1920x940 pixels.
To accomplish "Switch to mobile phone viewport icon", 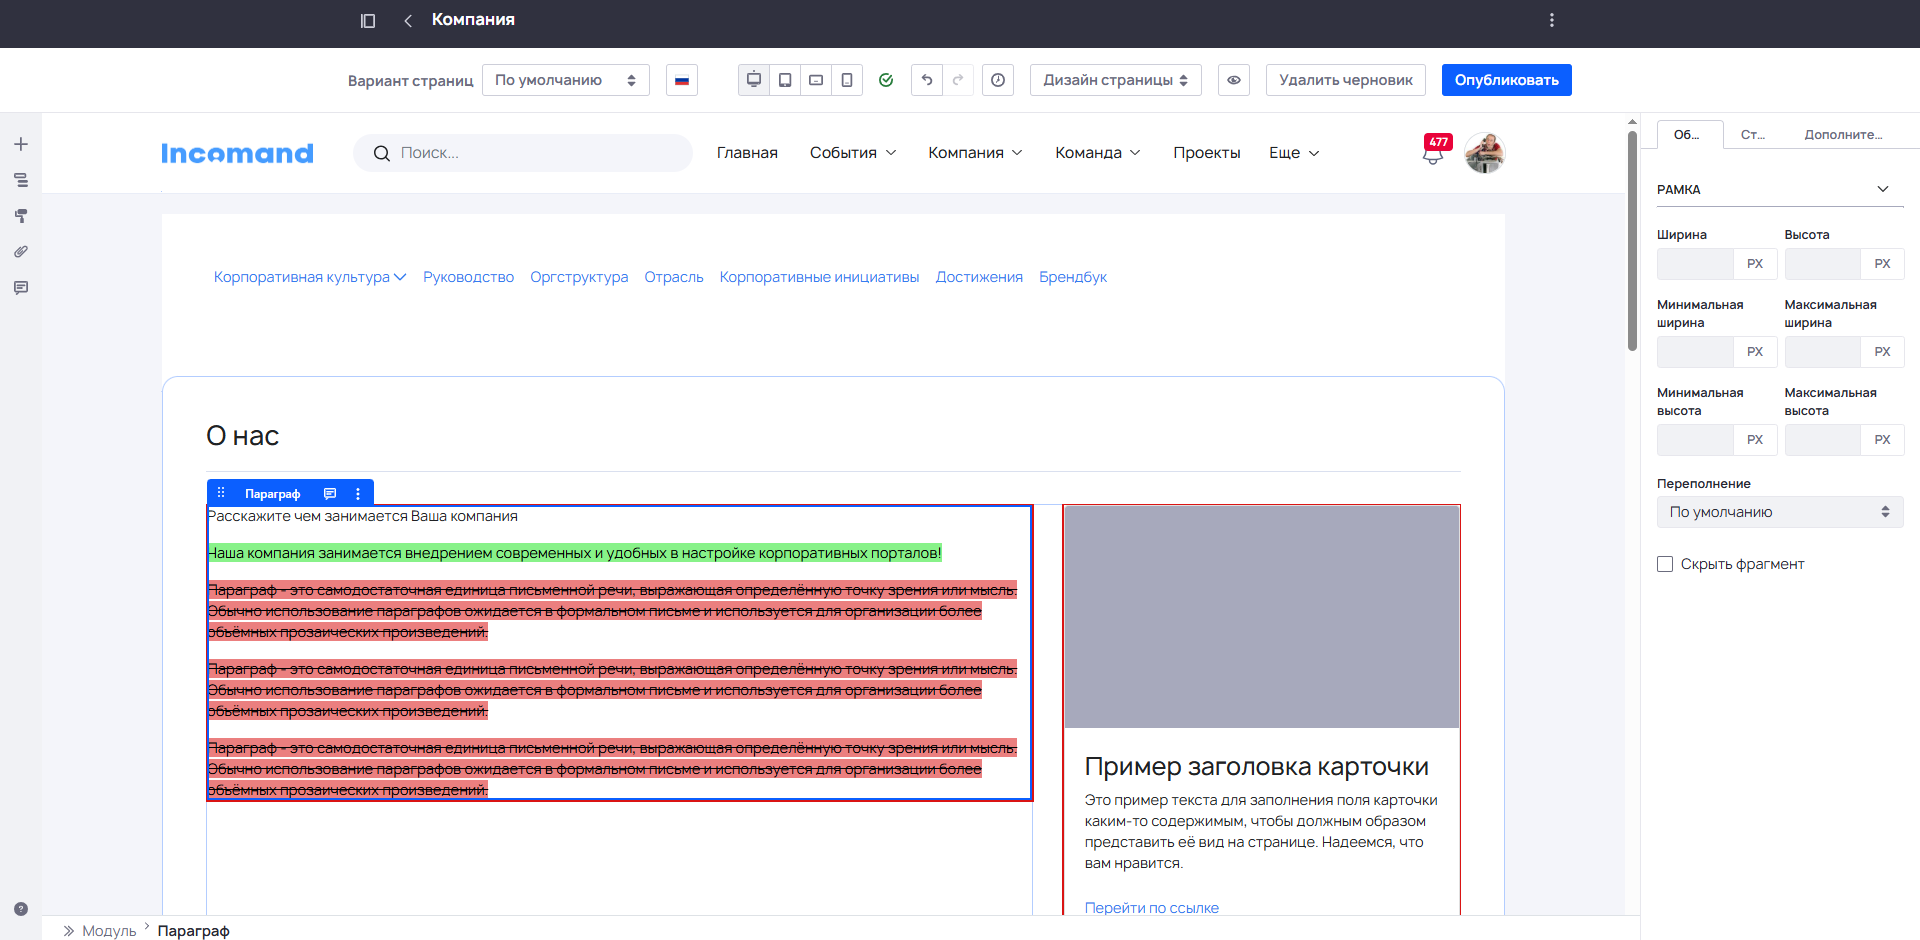I will (x=847, y=80).
